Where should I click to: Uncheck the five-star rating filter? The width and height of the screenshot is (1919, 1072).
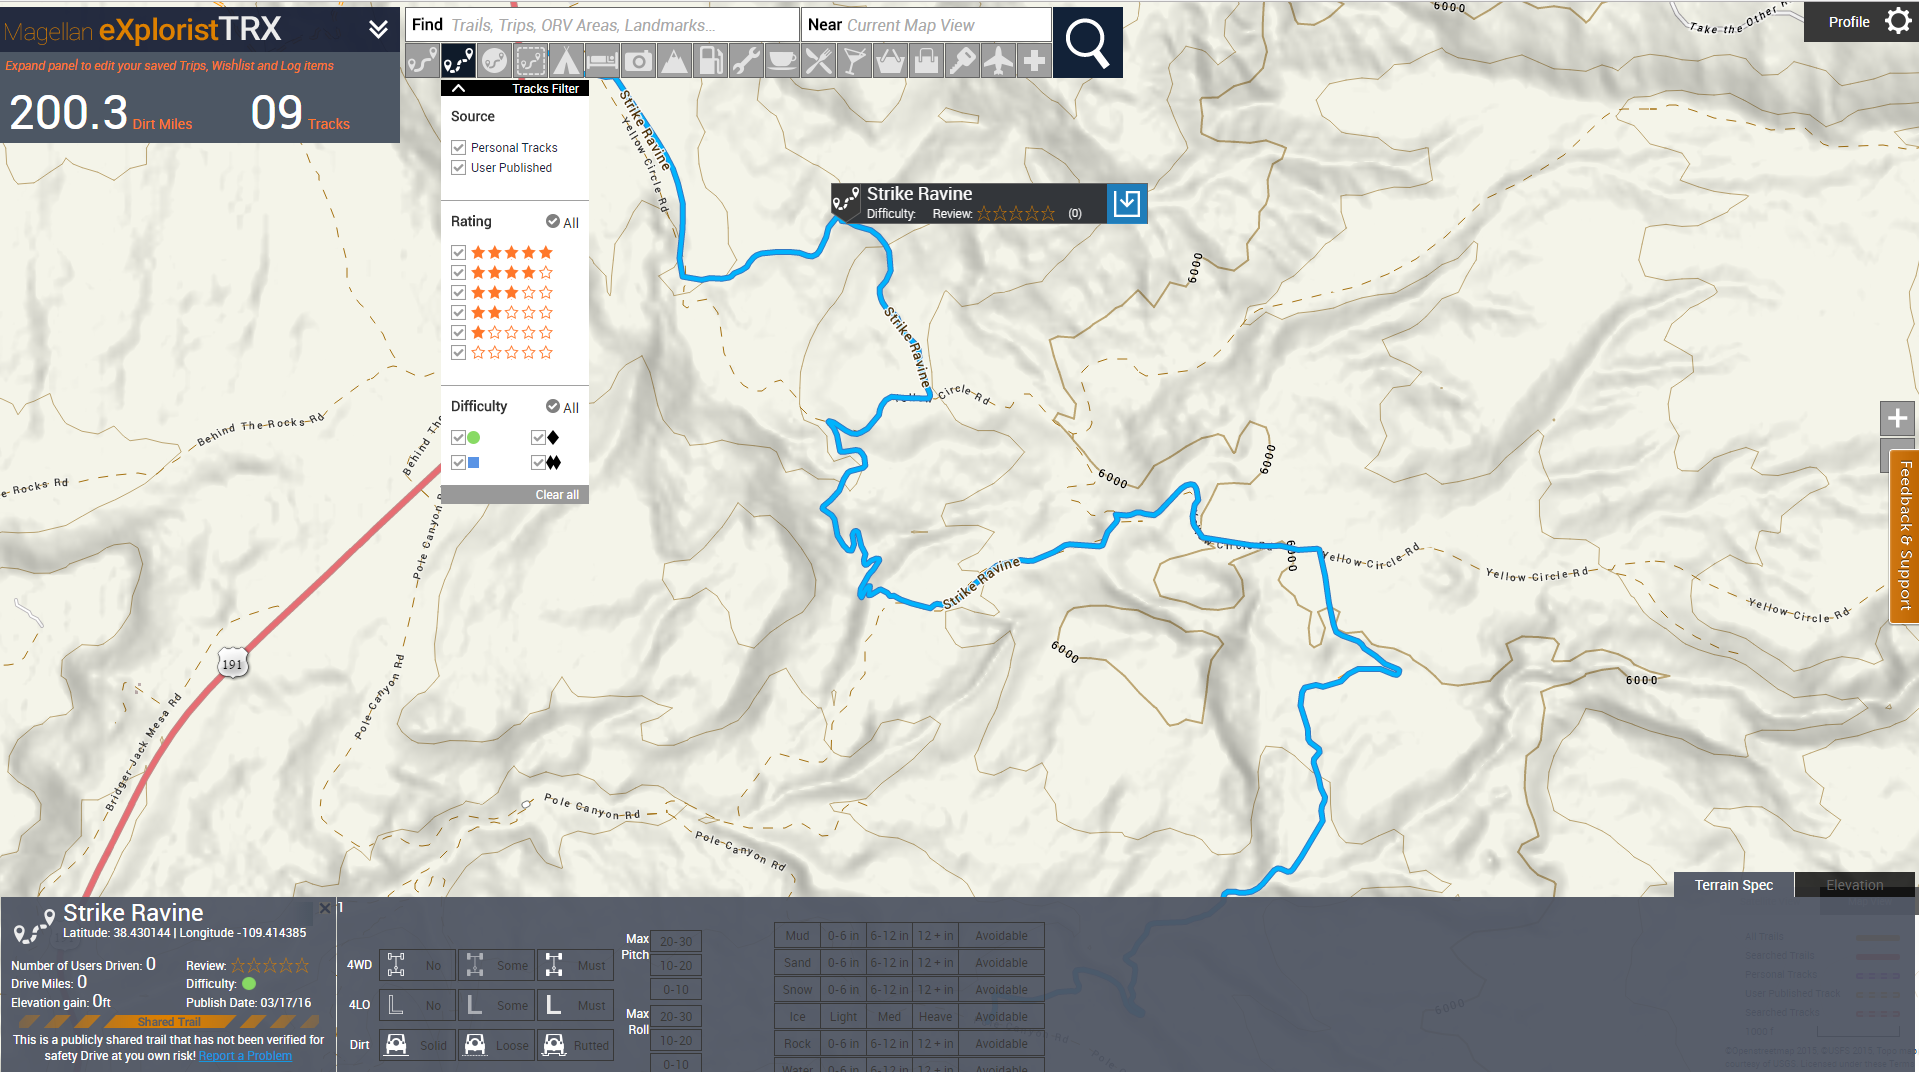(459, 252)
